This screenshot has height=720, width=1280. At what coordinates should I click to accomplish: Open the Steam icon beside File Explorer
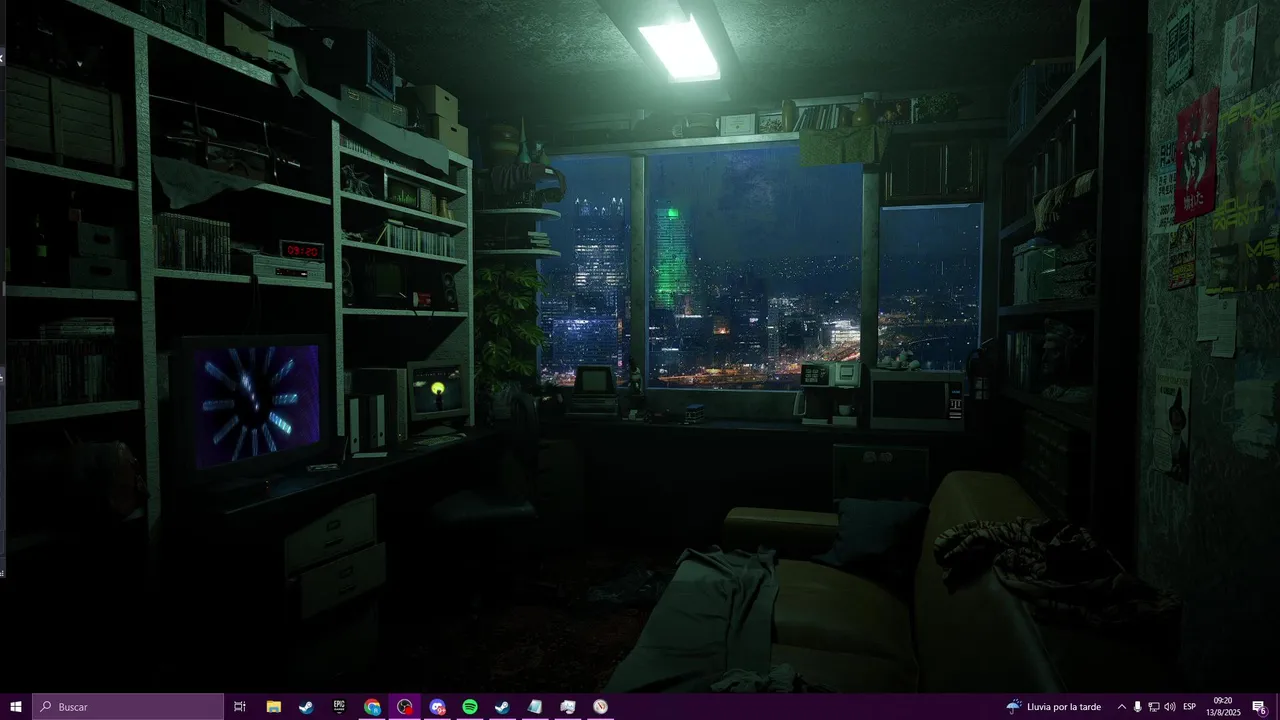tap(306, 706)
